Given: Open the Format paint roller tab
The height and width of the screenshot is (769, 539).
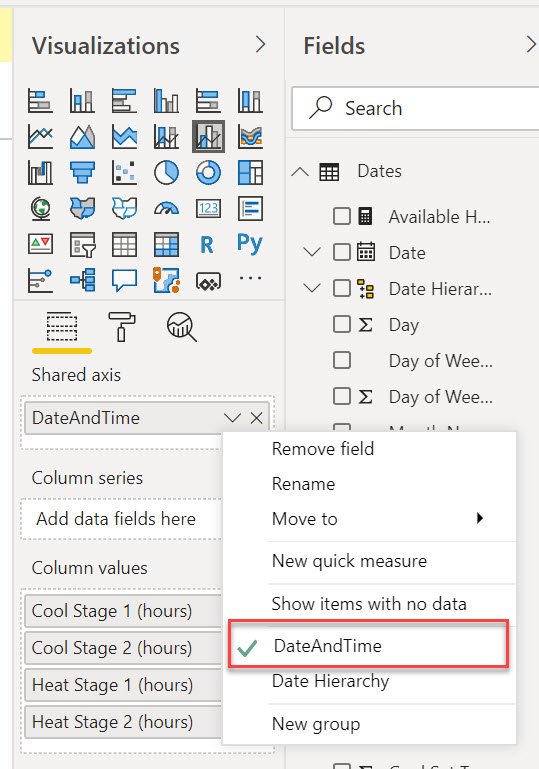Looking at the screenshot, I should (x=121, y=327).
